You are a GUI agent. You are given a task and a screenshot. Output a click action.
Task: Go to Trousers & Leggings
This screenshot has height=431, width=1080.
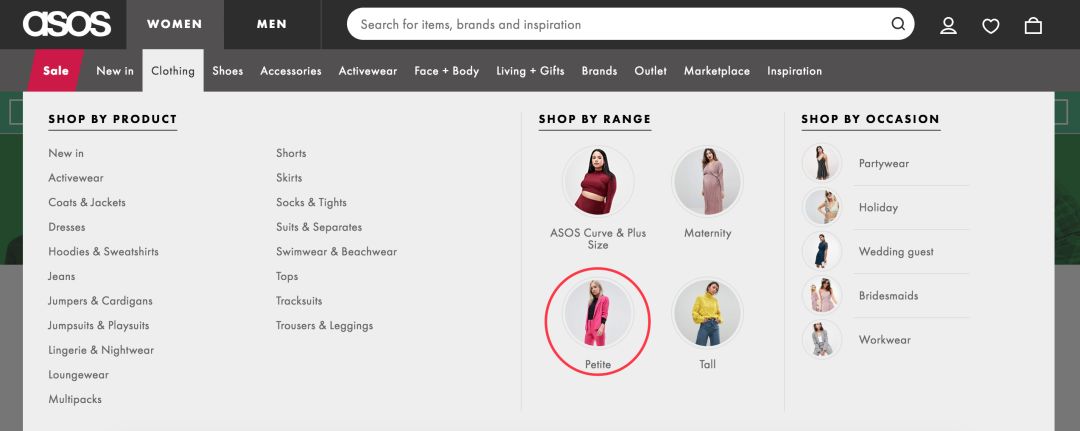(324, 326)
